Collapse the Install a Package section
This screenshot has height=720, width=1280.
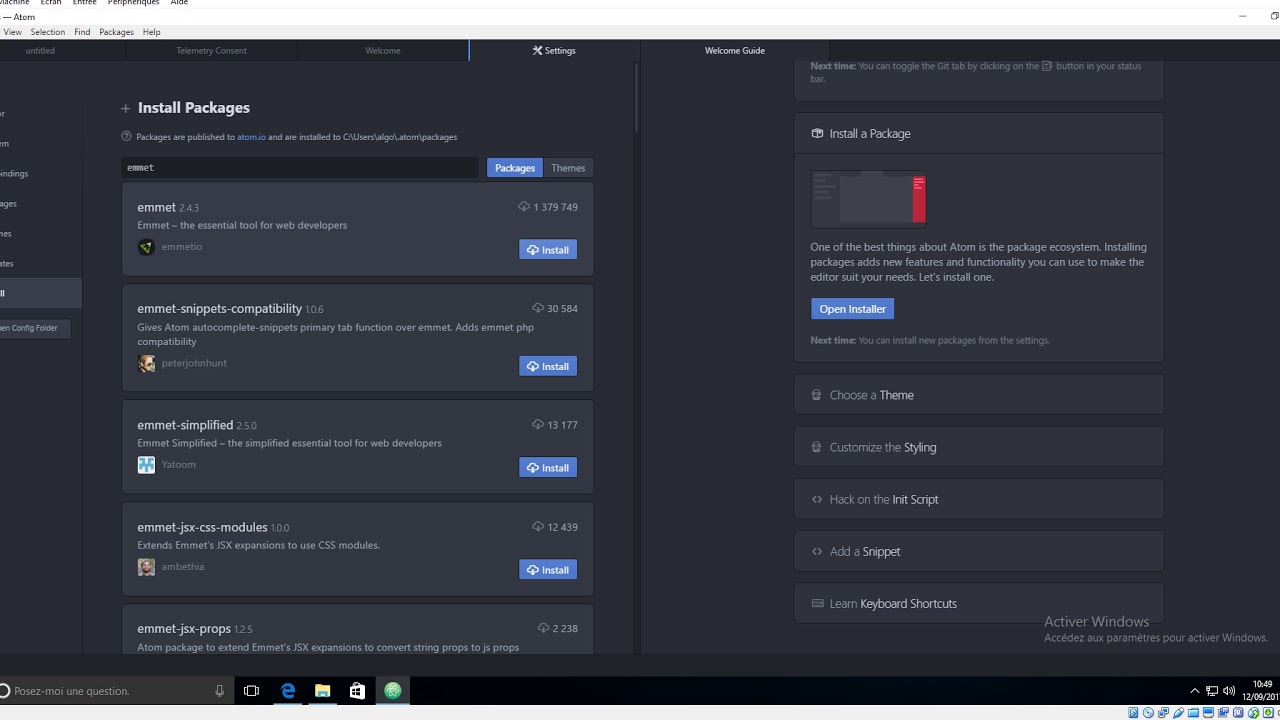[x=979, y=133]
